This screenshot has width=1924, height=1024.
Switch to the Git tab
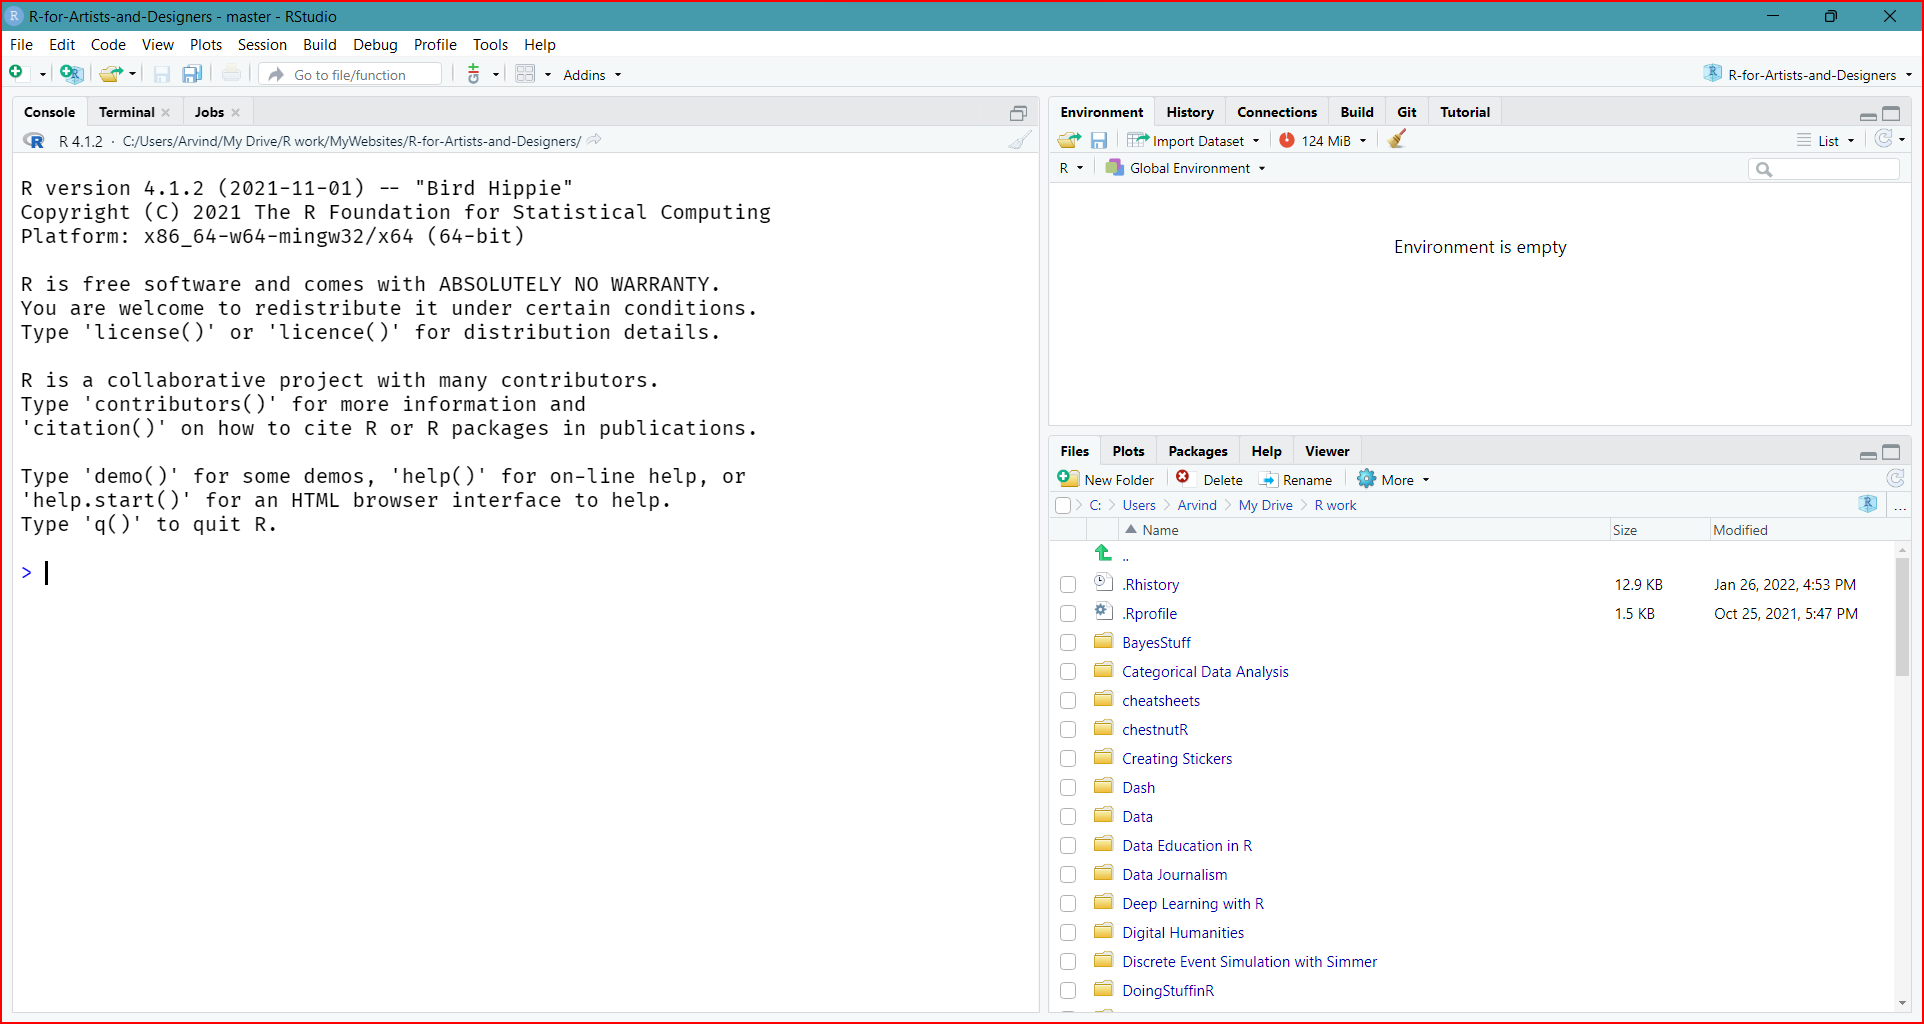[x=1406, y=112]
